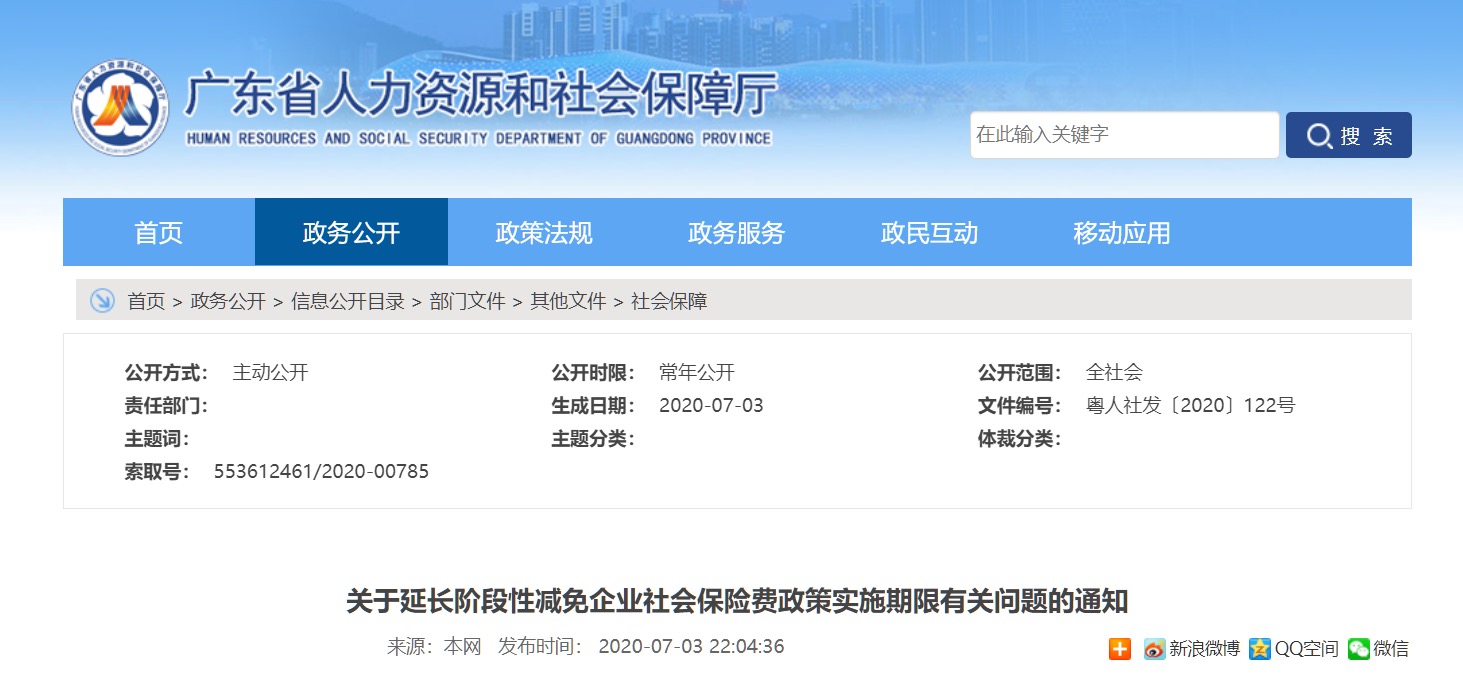Click 其他文件 in the breadcrumb
1463x675 pixels.
coord(568,301)
